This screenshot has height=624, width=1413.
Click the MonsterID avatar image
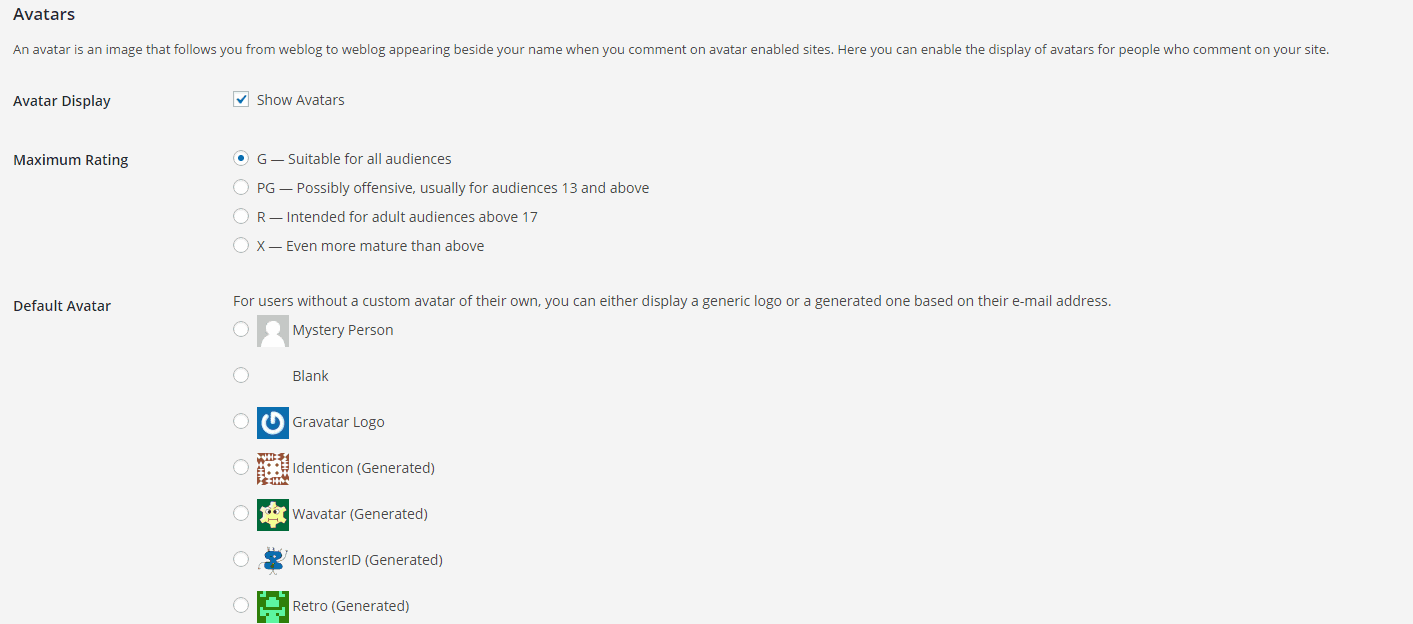272,560
